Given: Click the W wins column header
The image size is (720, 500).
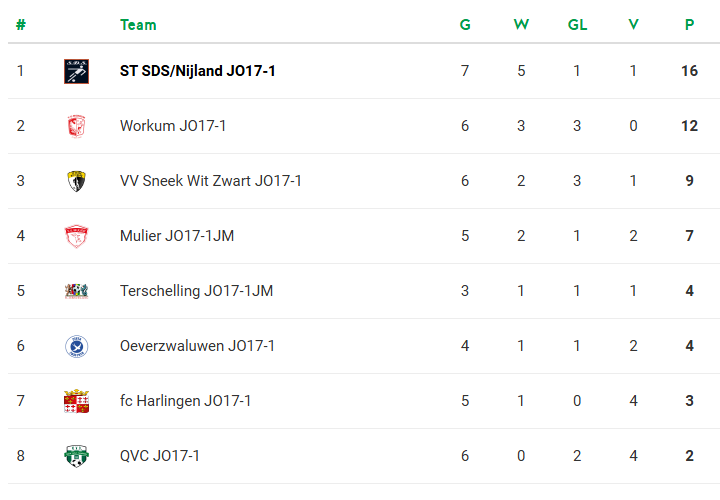Looking at the screenshot, I should point(521,25).
